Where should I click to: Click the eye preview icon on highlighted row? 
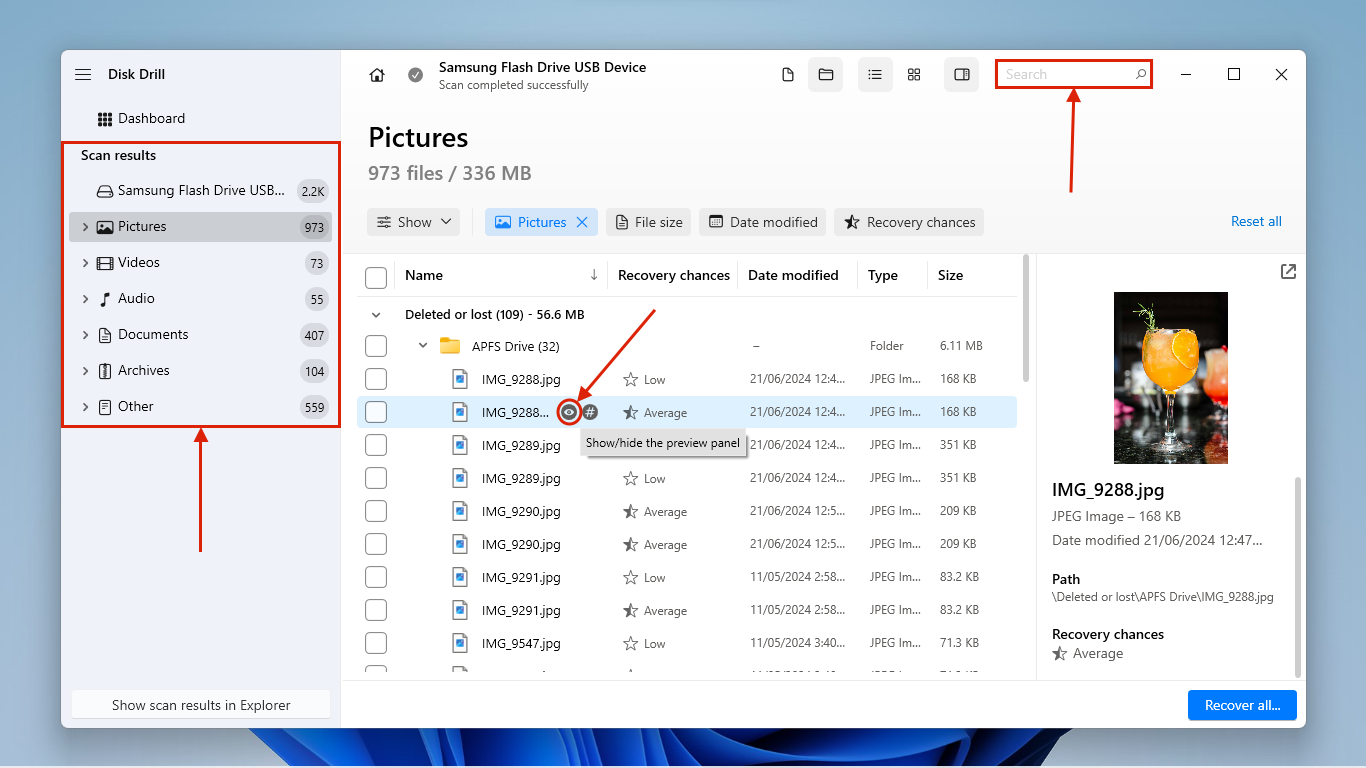tap(569, 412)
